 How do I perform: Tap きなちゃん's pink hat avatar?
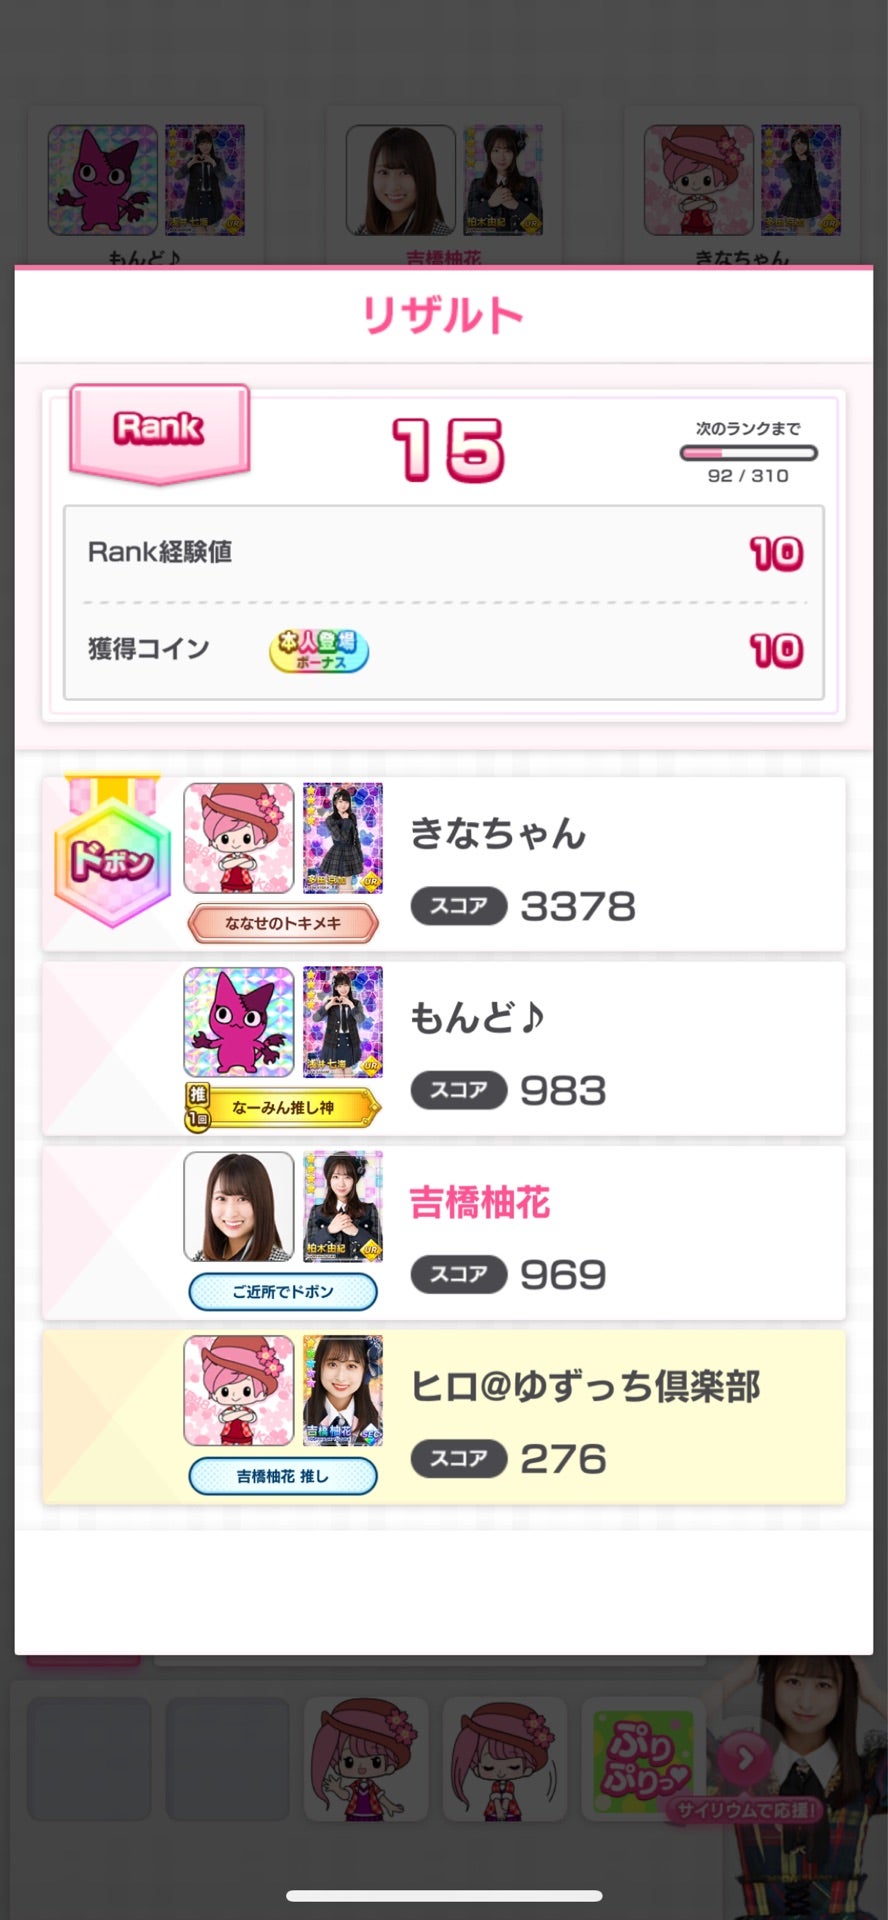coord(239,838)
